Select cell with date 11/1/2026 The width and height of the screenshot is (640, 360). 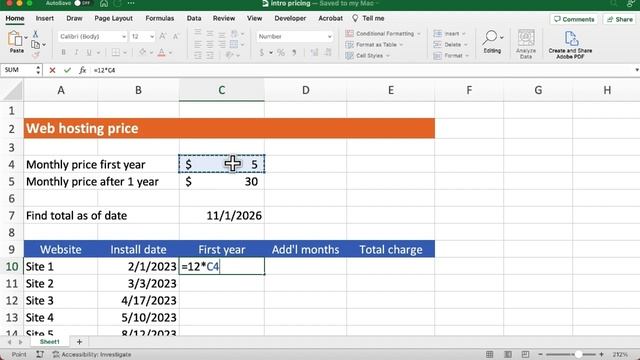pos(222,216)
